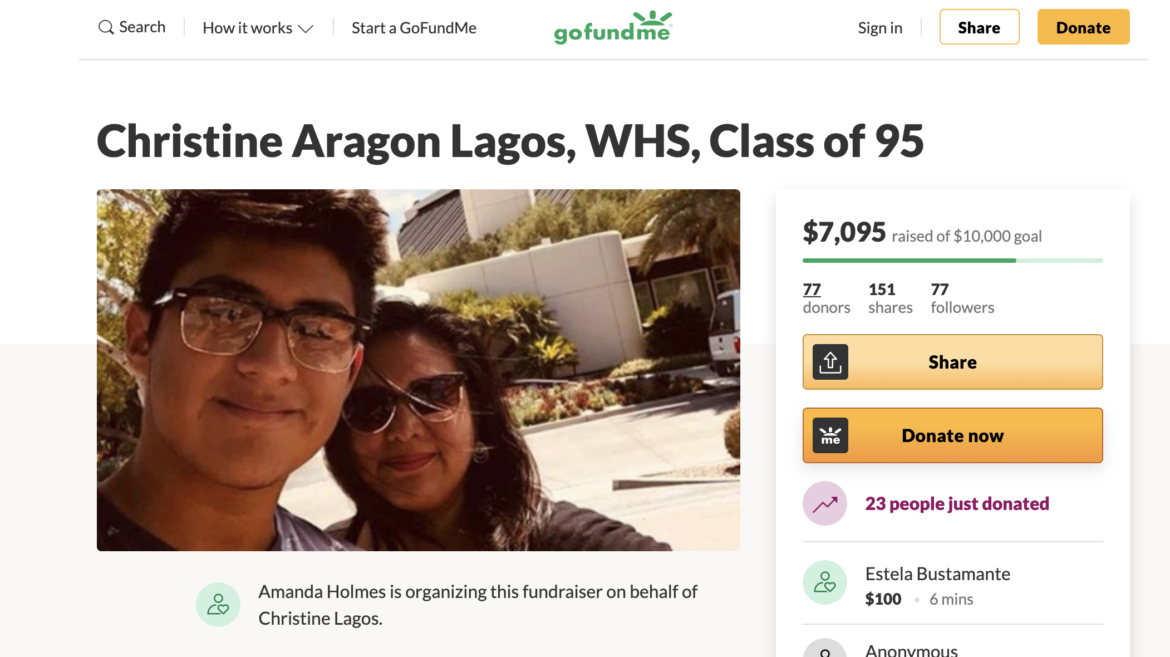The image size is (1170, 657).
Task: Click the Donate now button
Action: tap(952, 435)
